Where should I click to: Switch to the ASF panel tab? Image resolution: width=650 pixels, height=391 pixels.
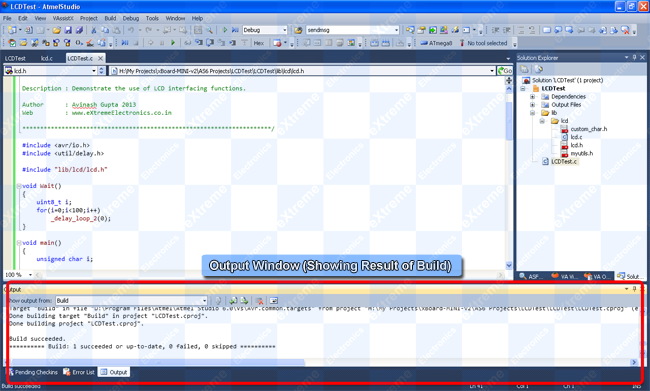click(x=531, y=276)
